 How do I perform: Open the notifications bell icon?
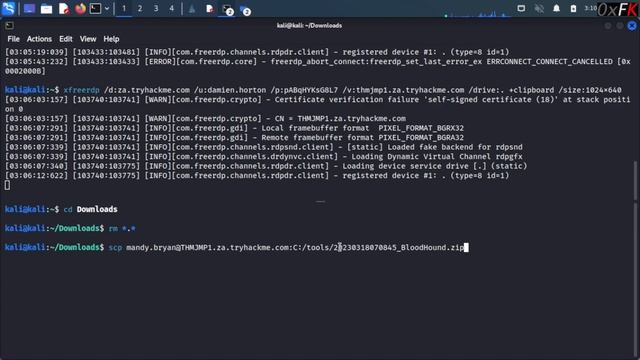pos(556,8)
